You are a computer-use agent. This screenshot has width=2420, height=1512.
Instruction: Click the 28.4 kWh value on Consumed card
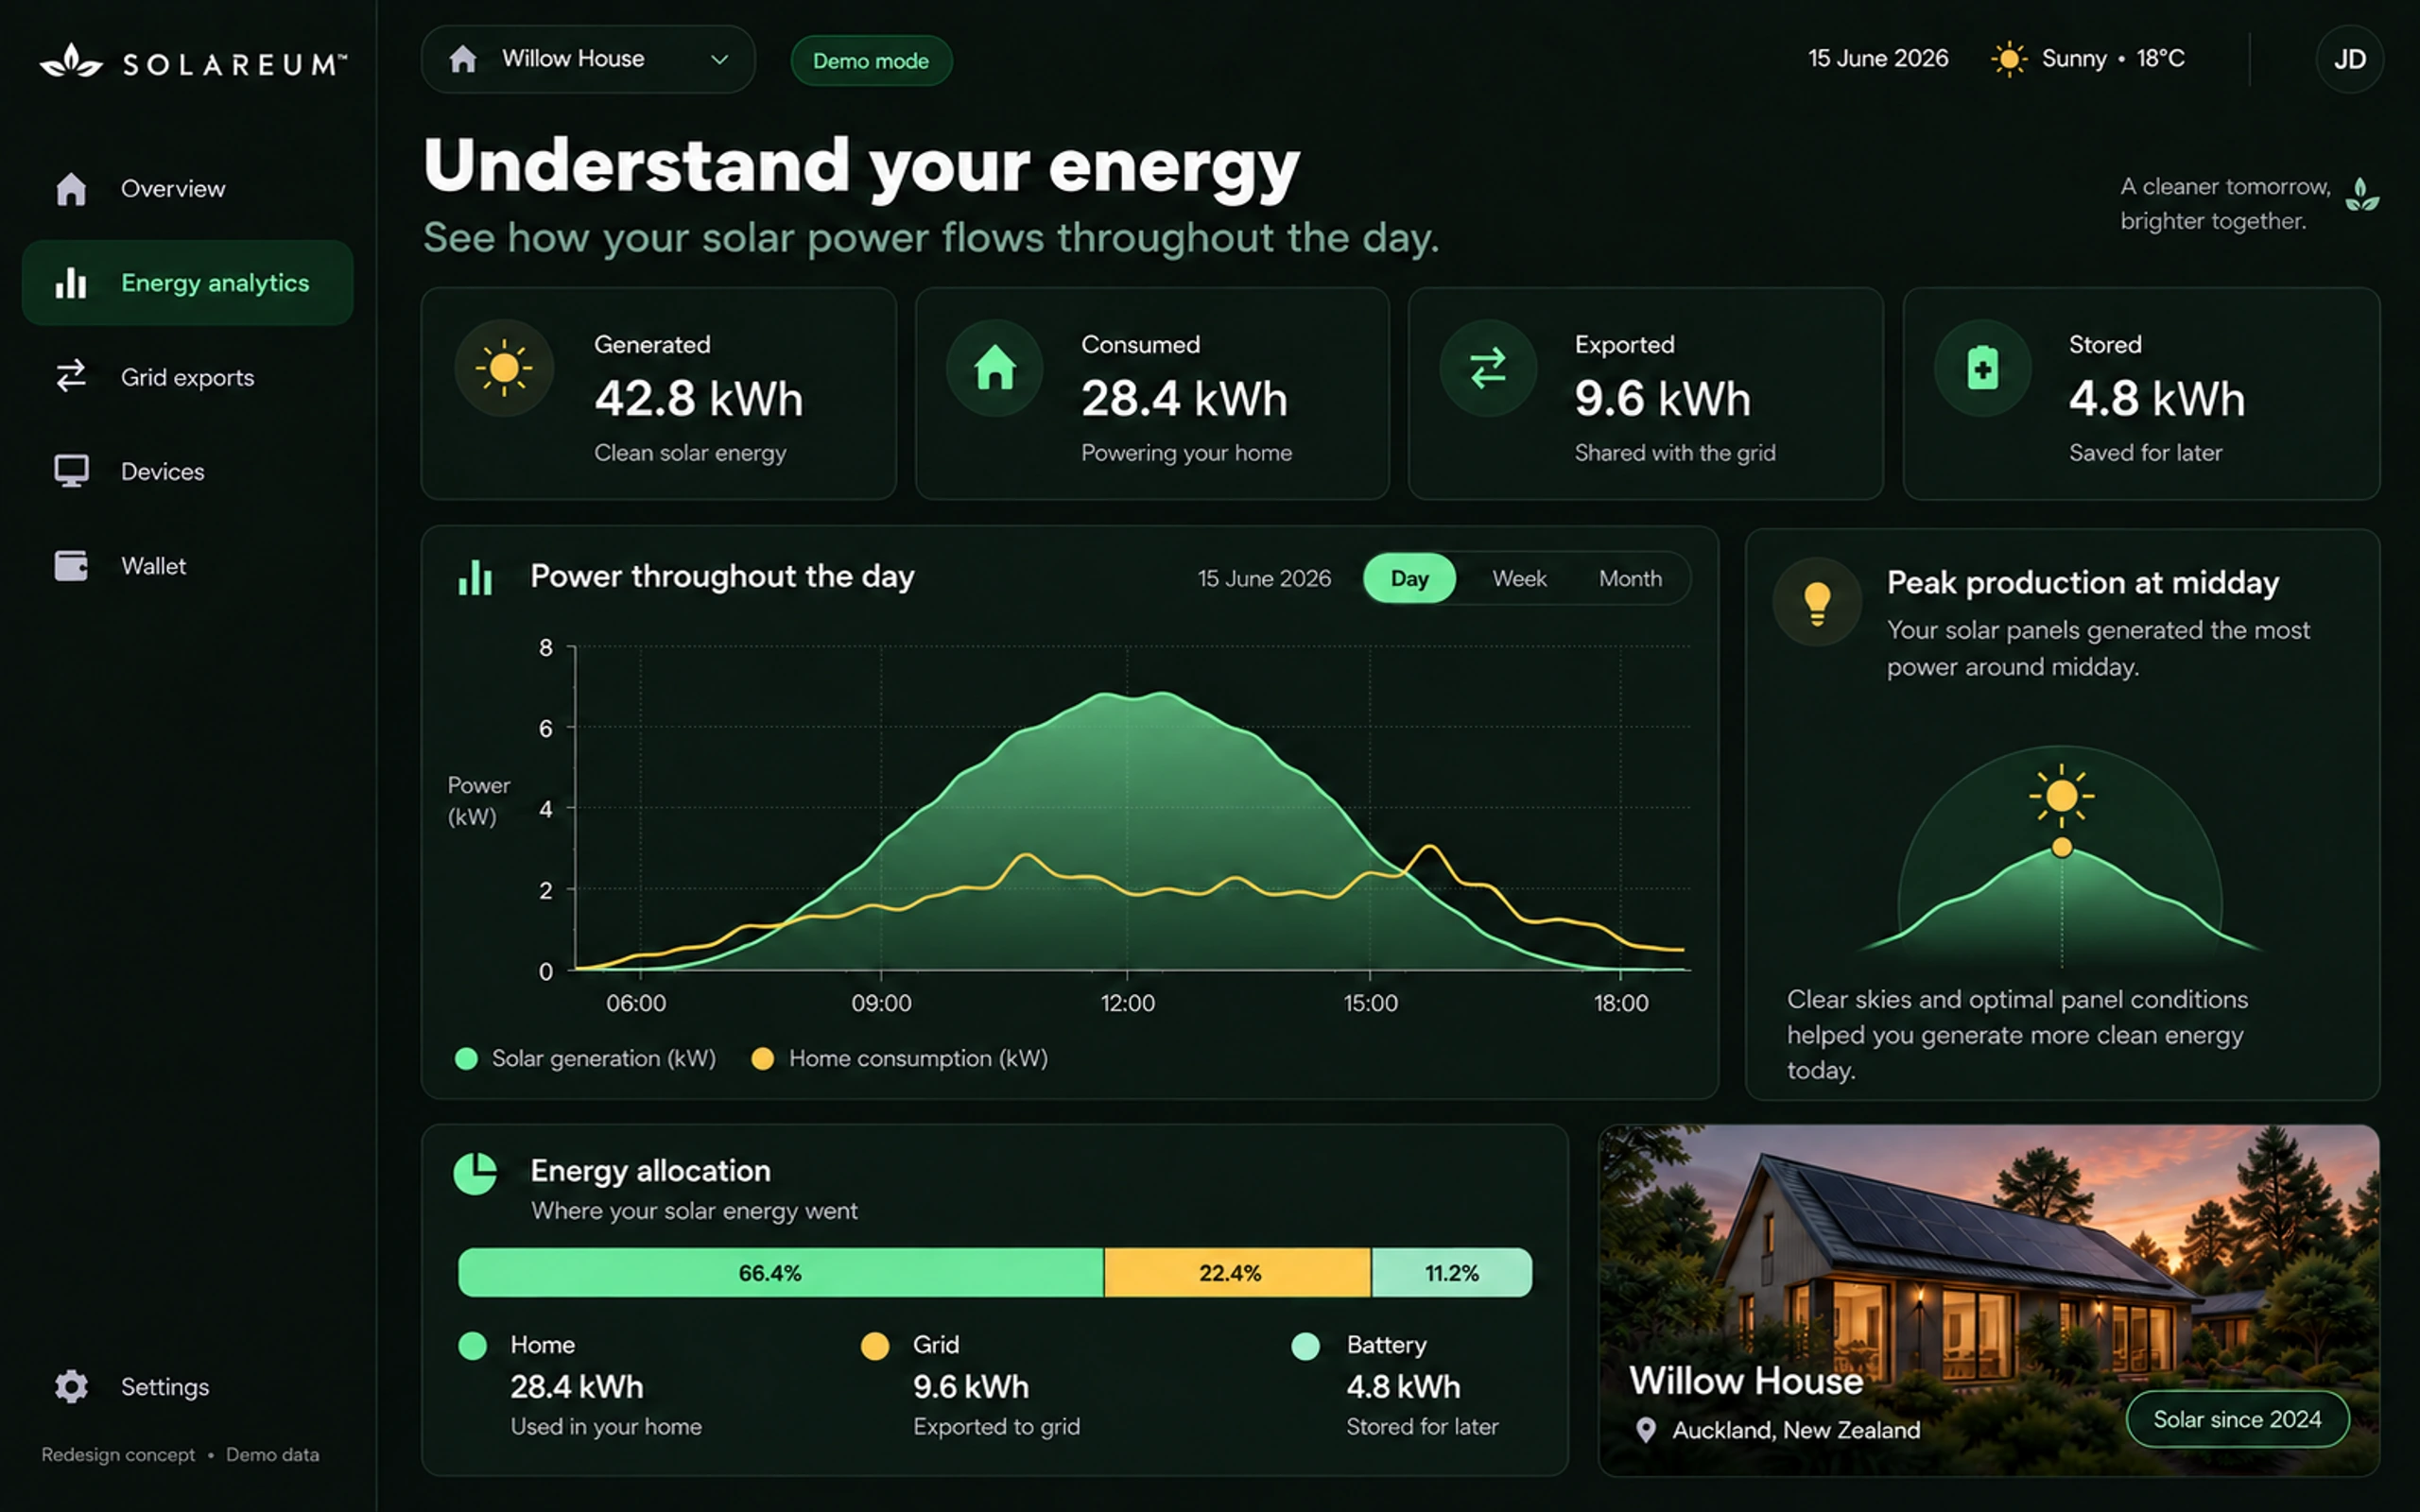coord(1184,398)
